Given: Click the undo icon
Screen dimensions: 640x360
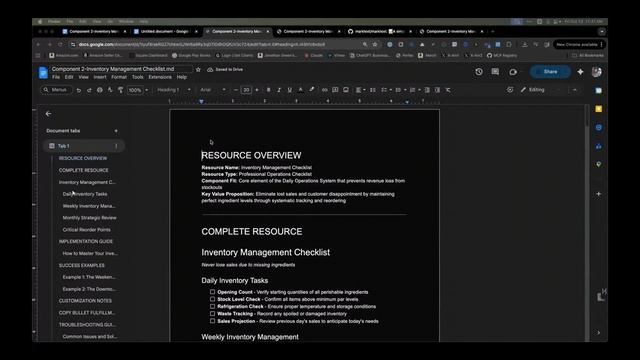Looking at the screenshot, I should tap(78, 90).
